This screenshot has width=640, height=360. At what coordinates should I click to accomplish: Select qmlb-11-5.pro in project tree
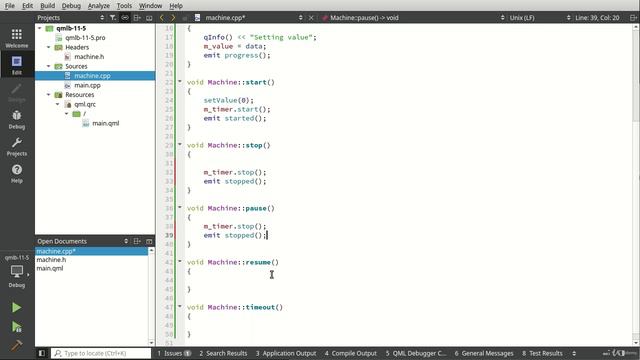pos(85,38)
